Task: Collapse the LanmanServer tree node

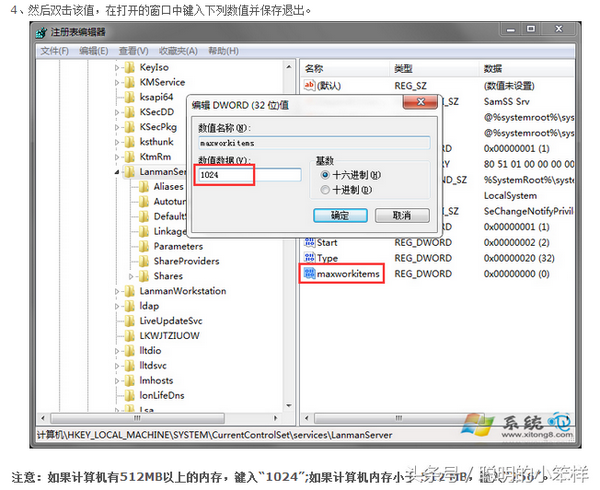Action: tap(117, 172)
